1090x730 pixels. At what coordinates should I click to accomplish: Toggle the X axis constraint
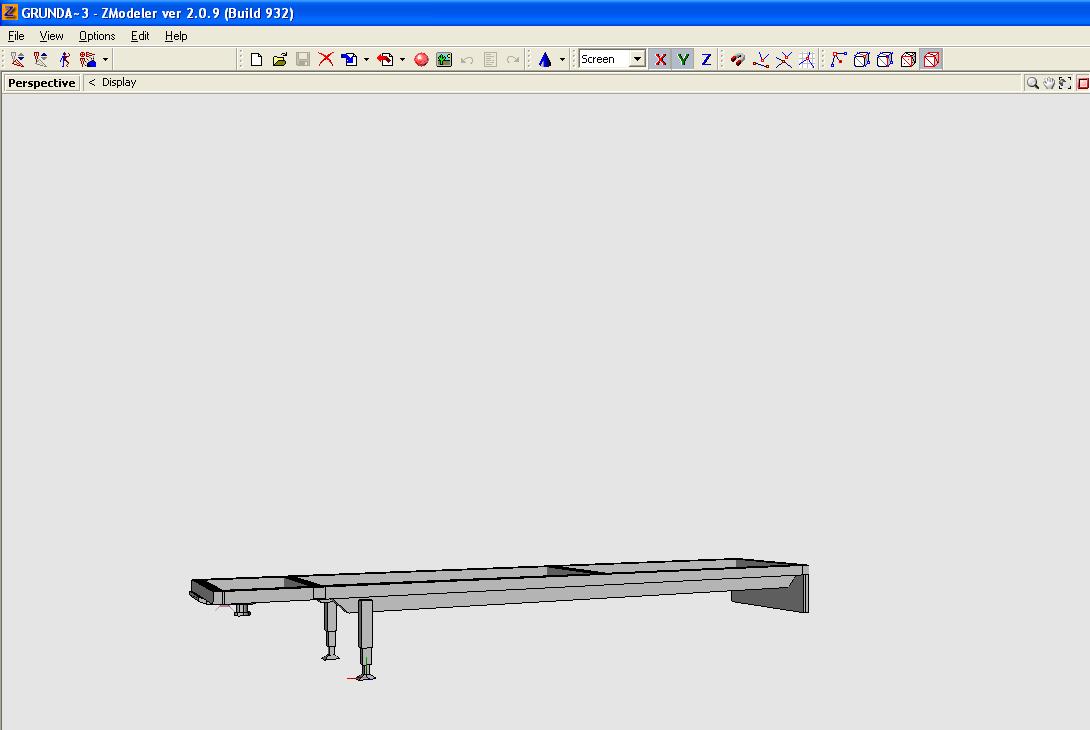[660, 60]
